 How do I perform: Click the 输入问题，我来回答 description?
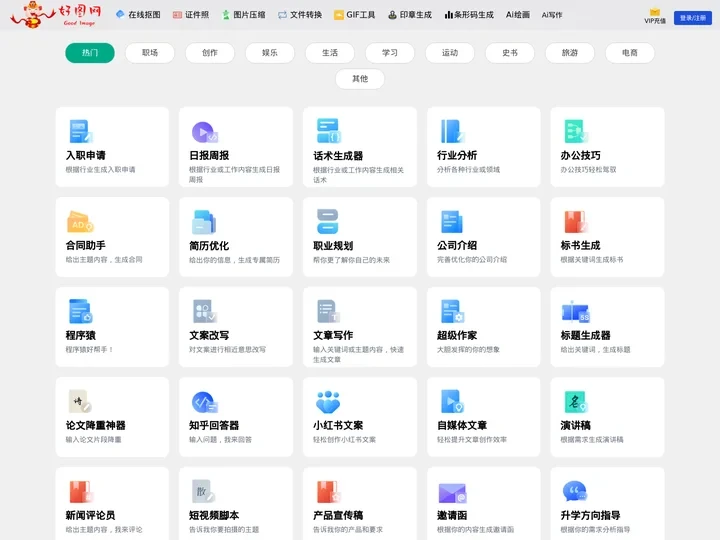coord(220,439)
